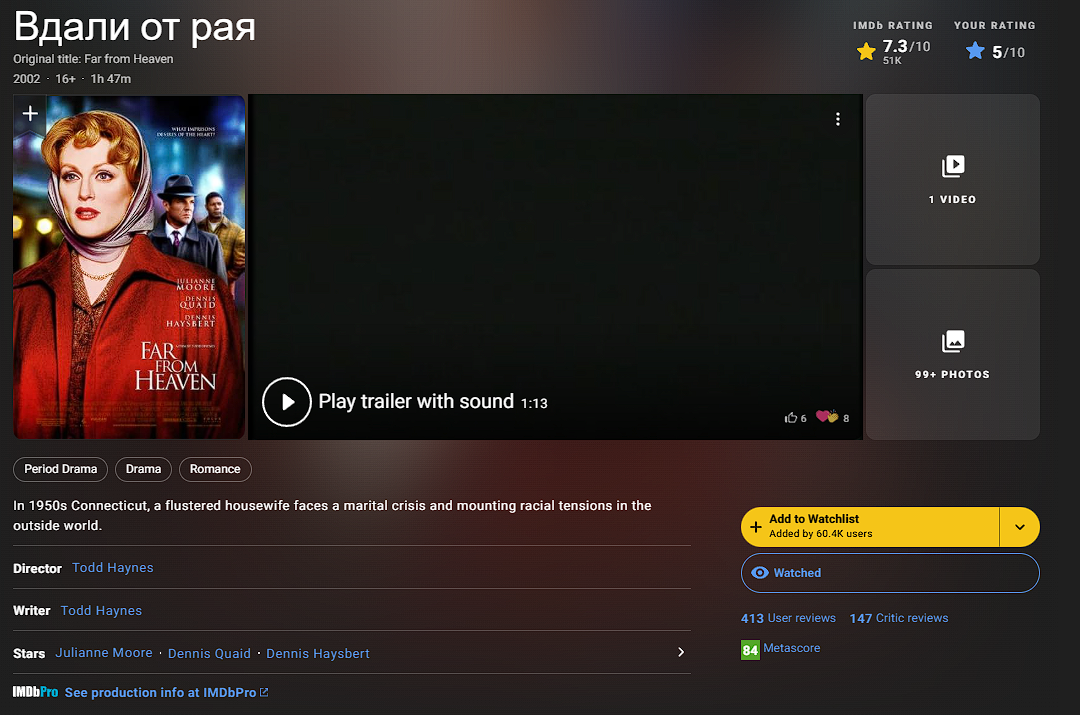The width and height of the screenshot is (1080, 715).
Task: Click the IMDbPro logo
Action: click(35, 692)
